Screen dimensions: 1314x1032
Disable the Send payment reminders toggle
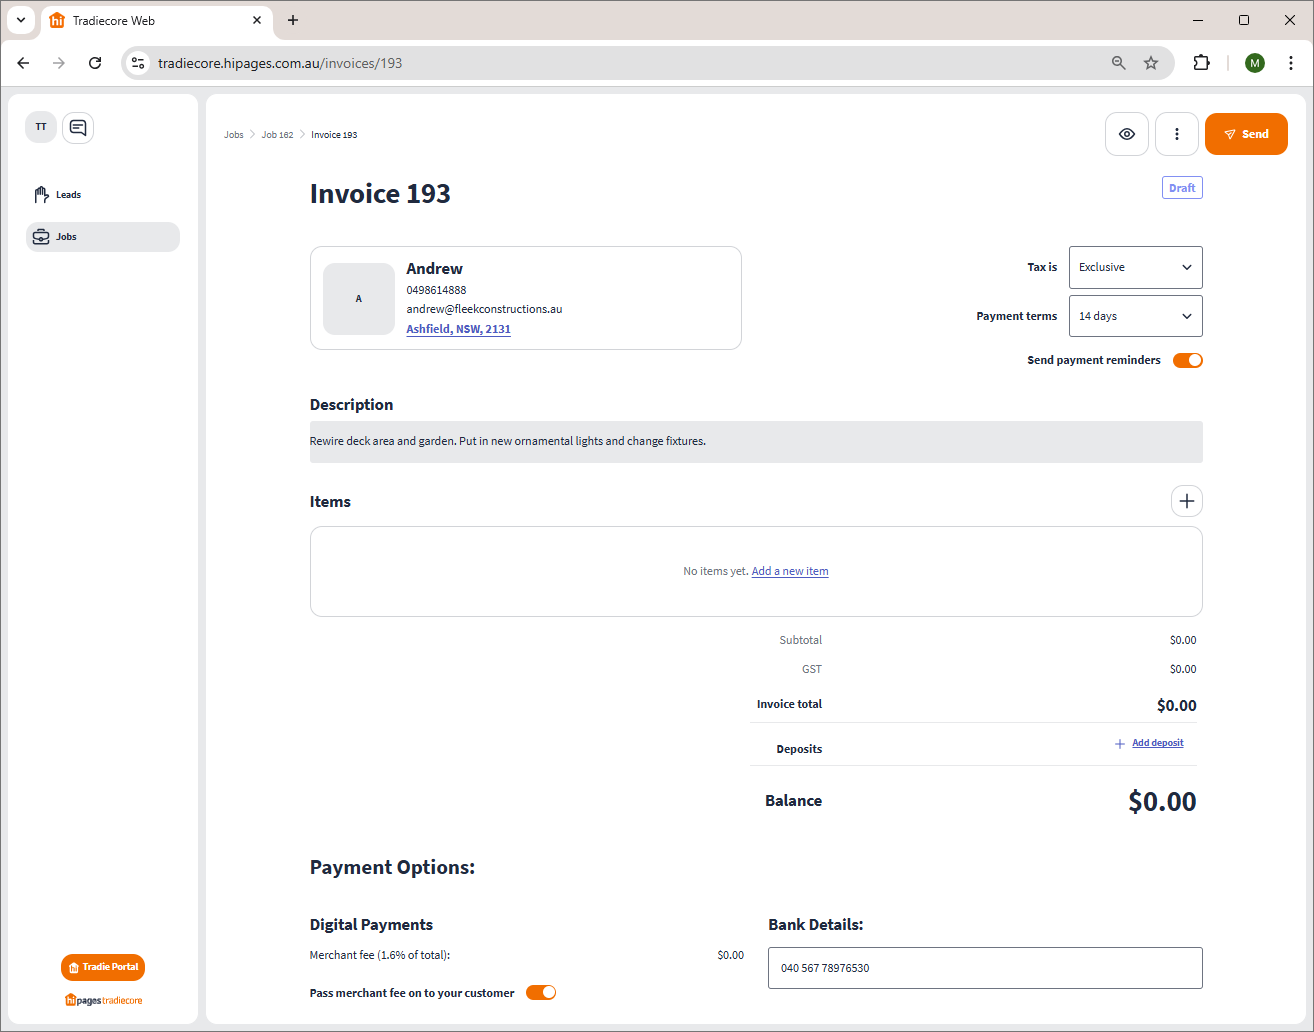(1187, 360)
